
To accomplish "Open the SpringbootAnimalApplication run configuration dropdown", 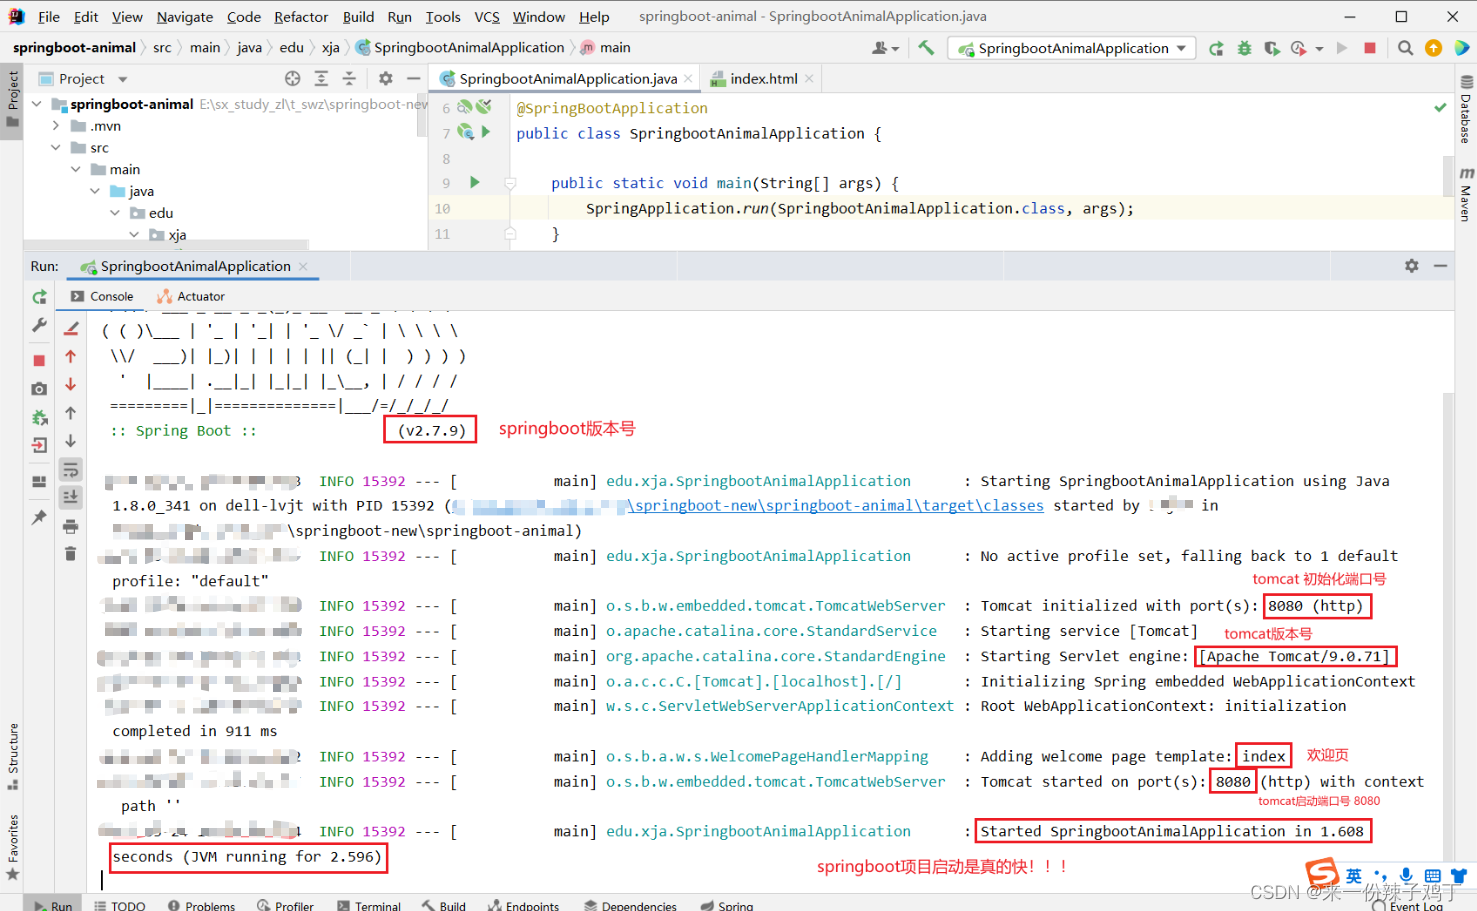I will coord(1073,48).
